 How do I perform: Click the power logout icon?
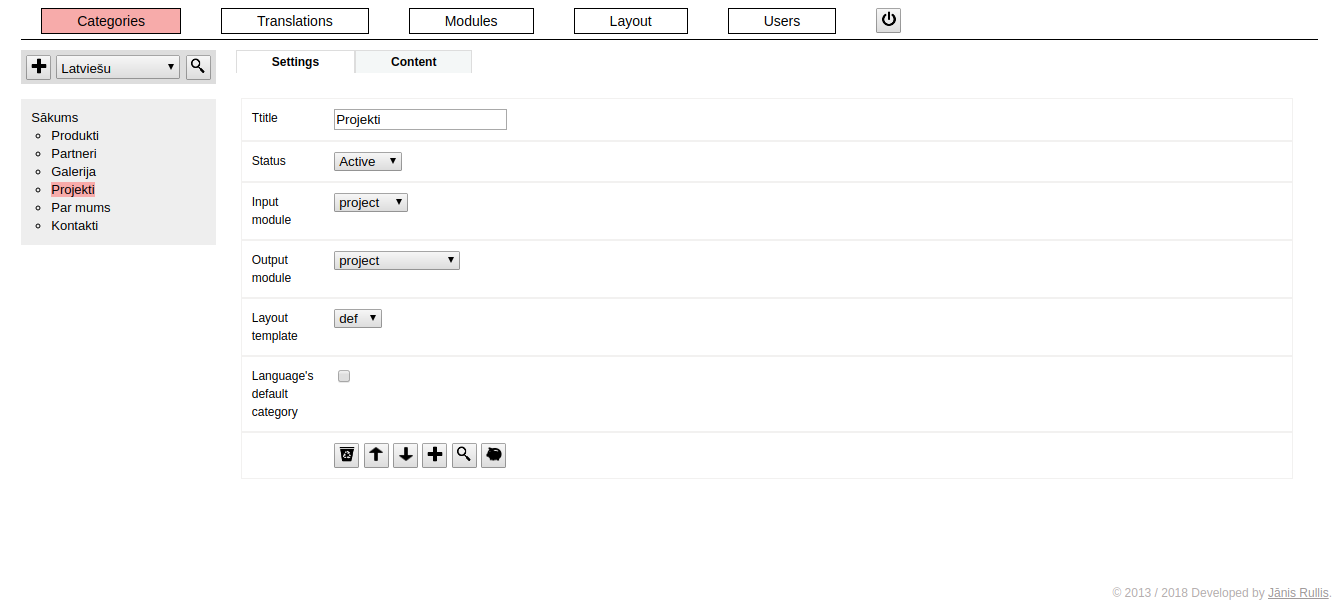coord(888,20)
